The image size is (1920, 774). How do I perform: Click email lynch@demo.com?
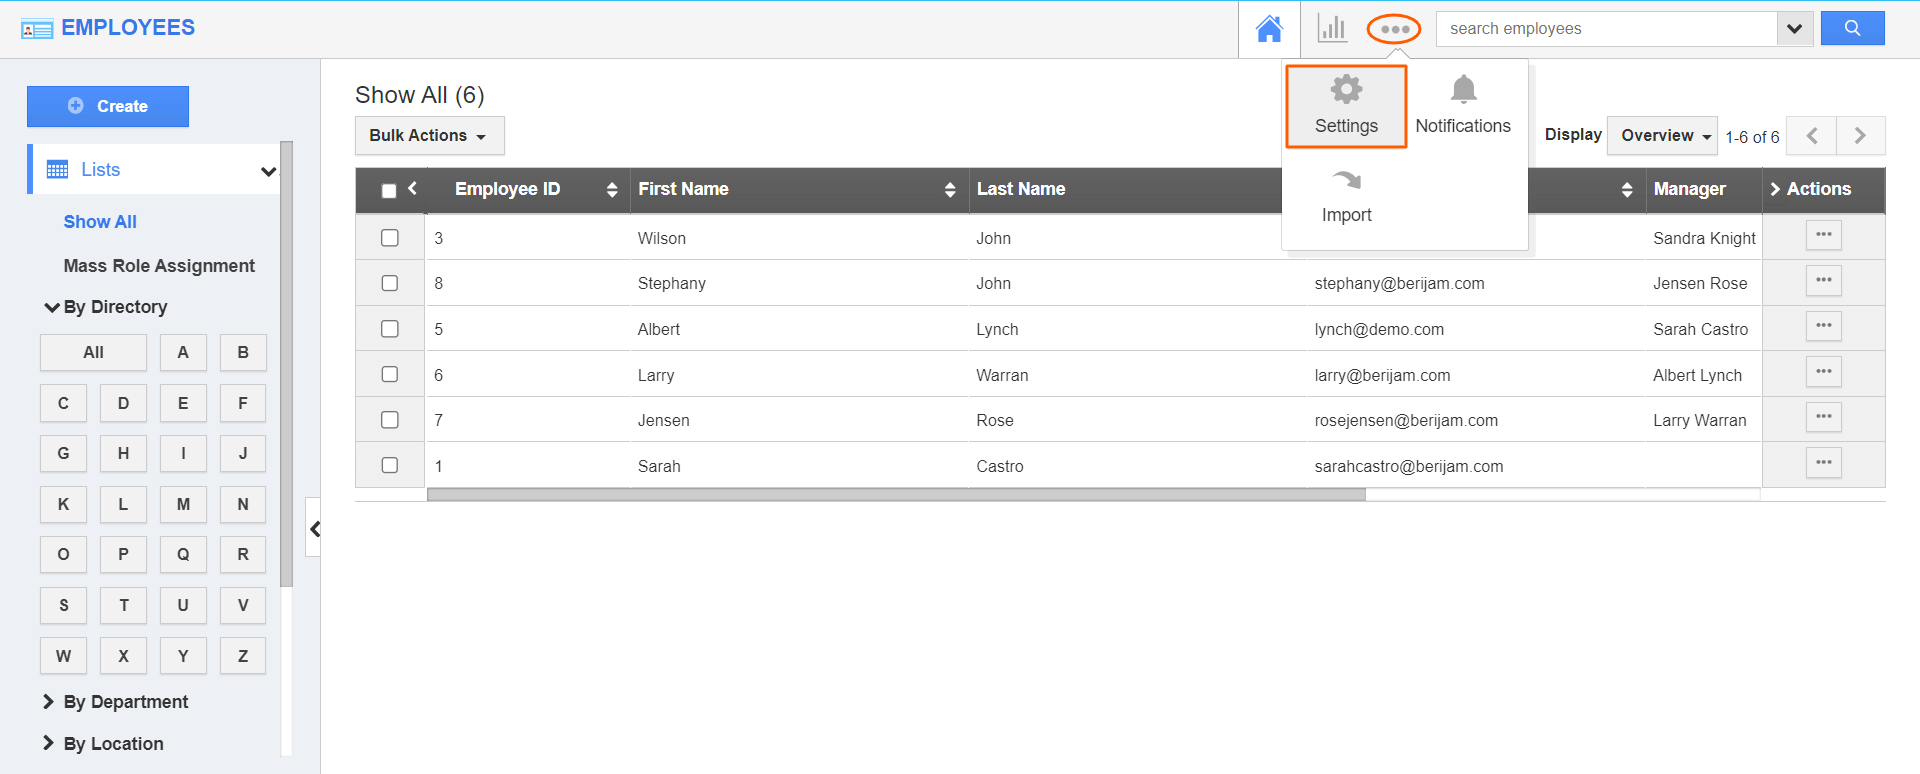pyautogui.click(x=1379, y=329)
